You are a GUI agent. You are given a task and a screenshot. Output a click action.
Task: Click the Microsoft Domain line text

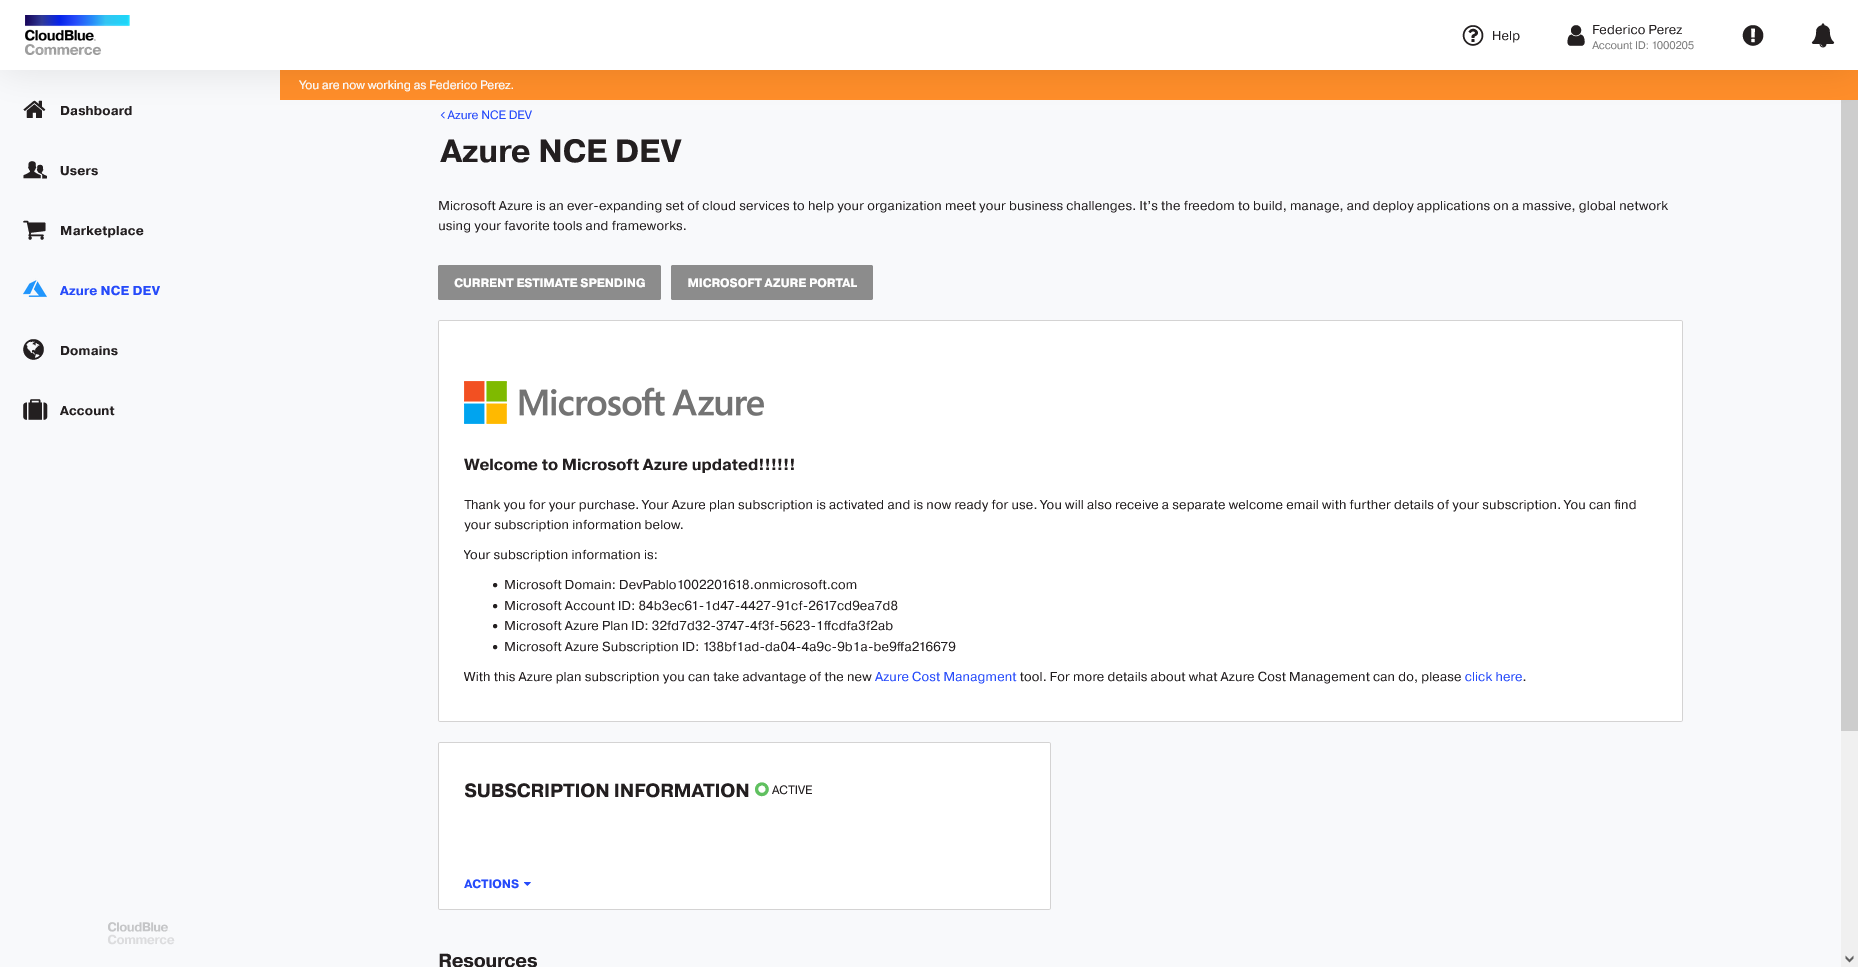point(680,585)
